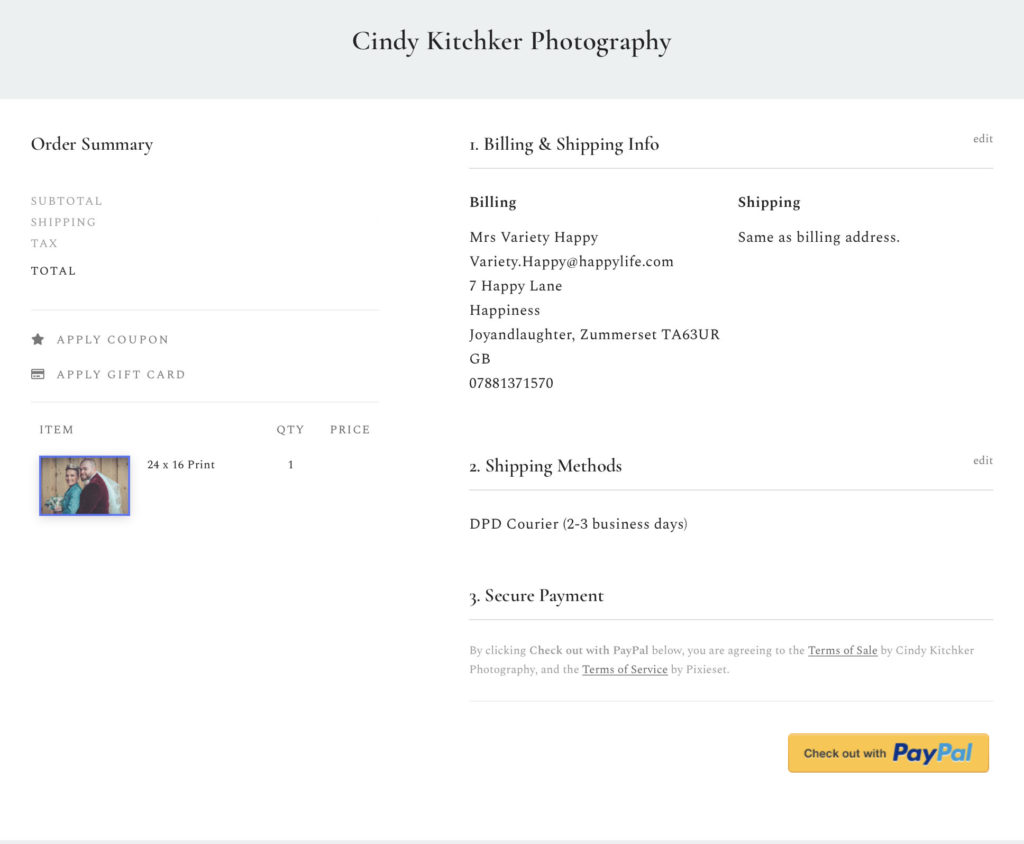Open the Terms of Service link
The image size is (1024, 844).
(x=624, y=670)
